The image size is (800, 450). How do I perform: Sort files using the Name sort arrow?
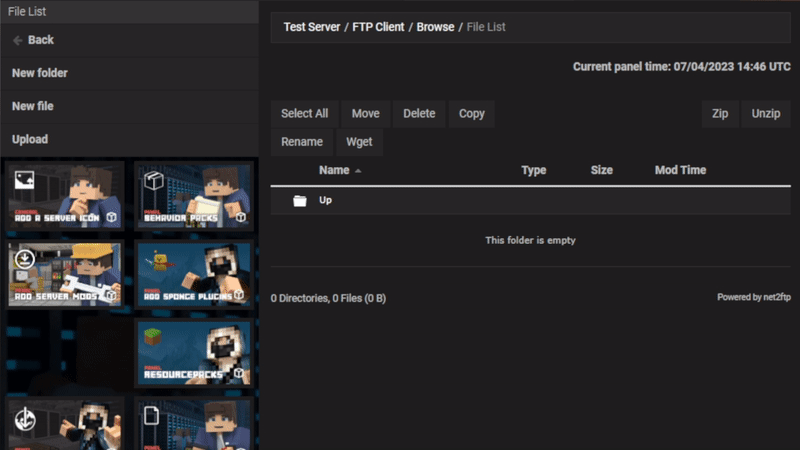tap(358, 171)
